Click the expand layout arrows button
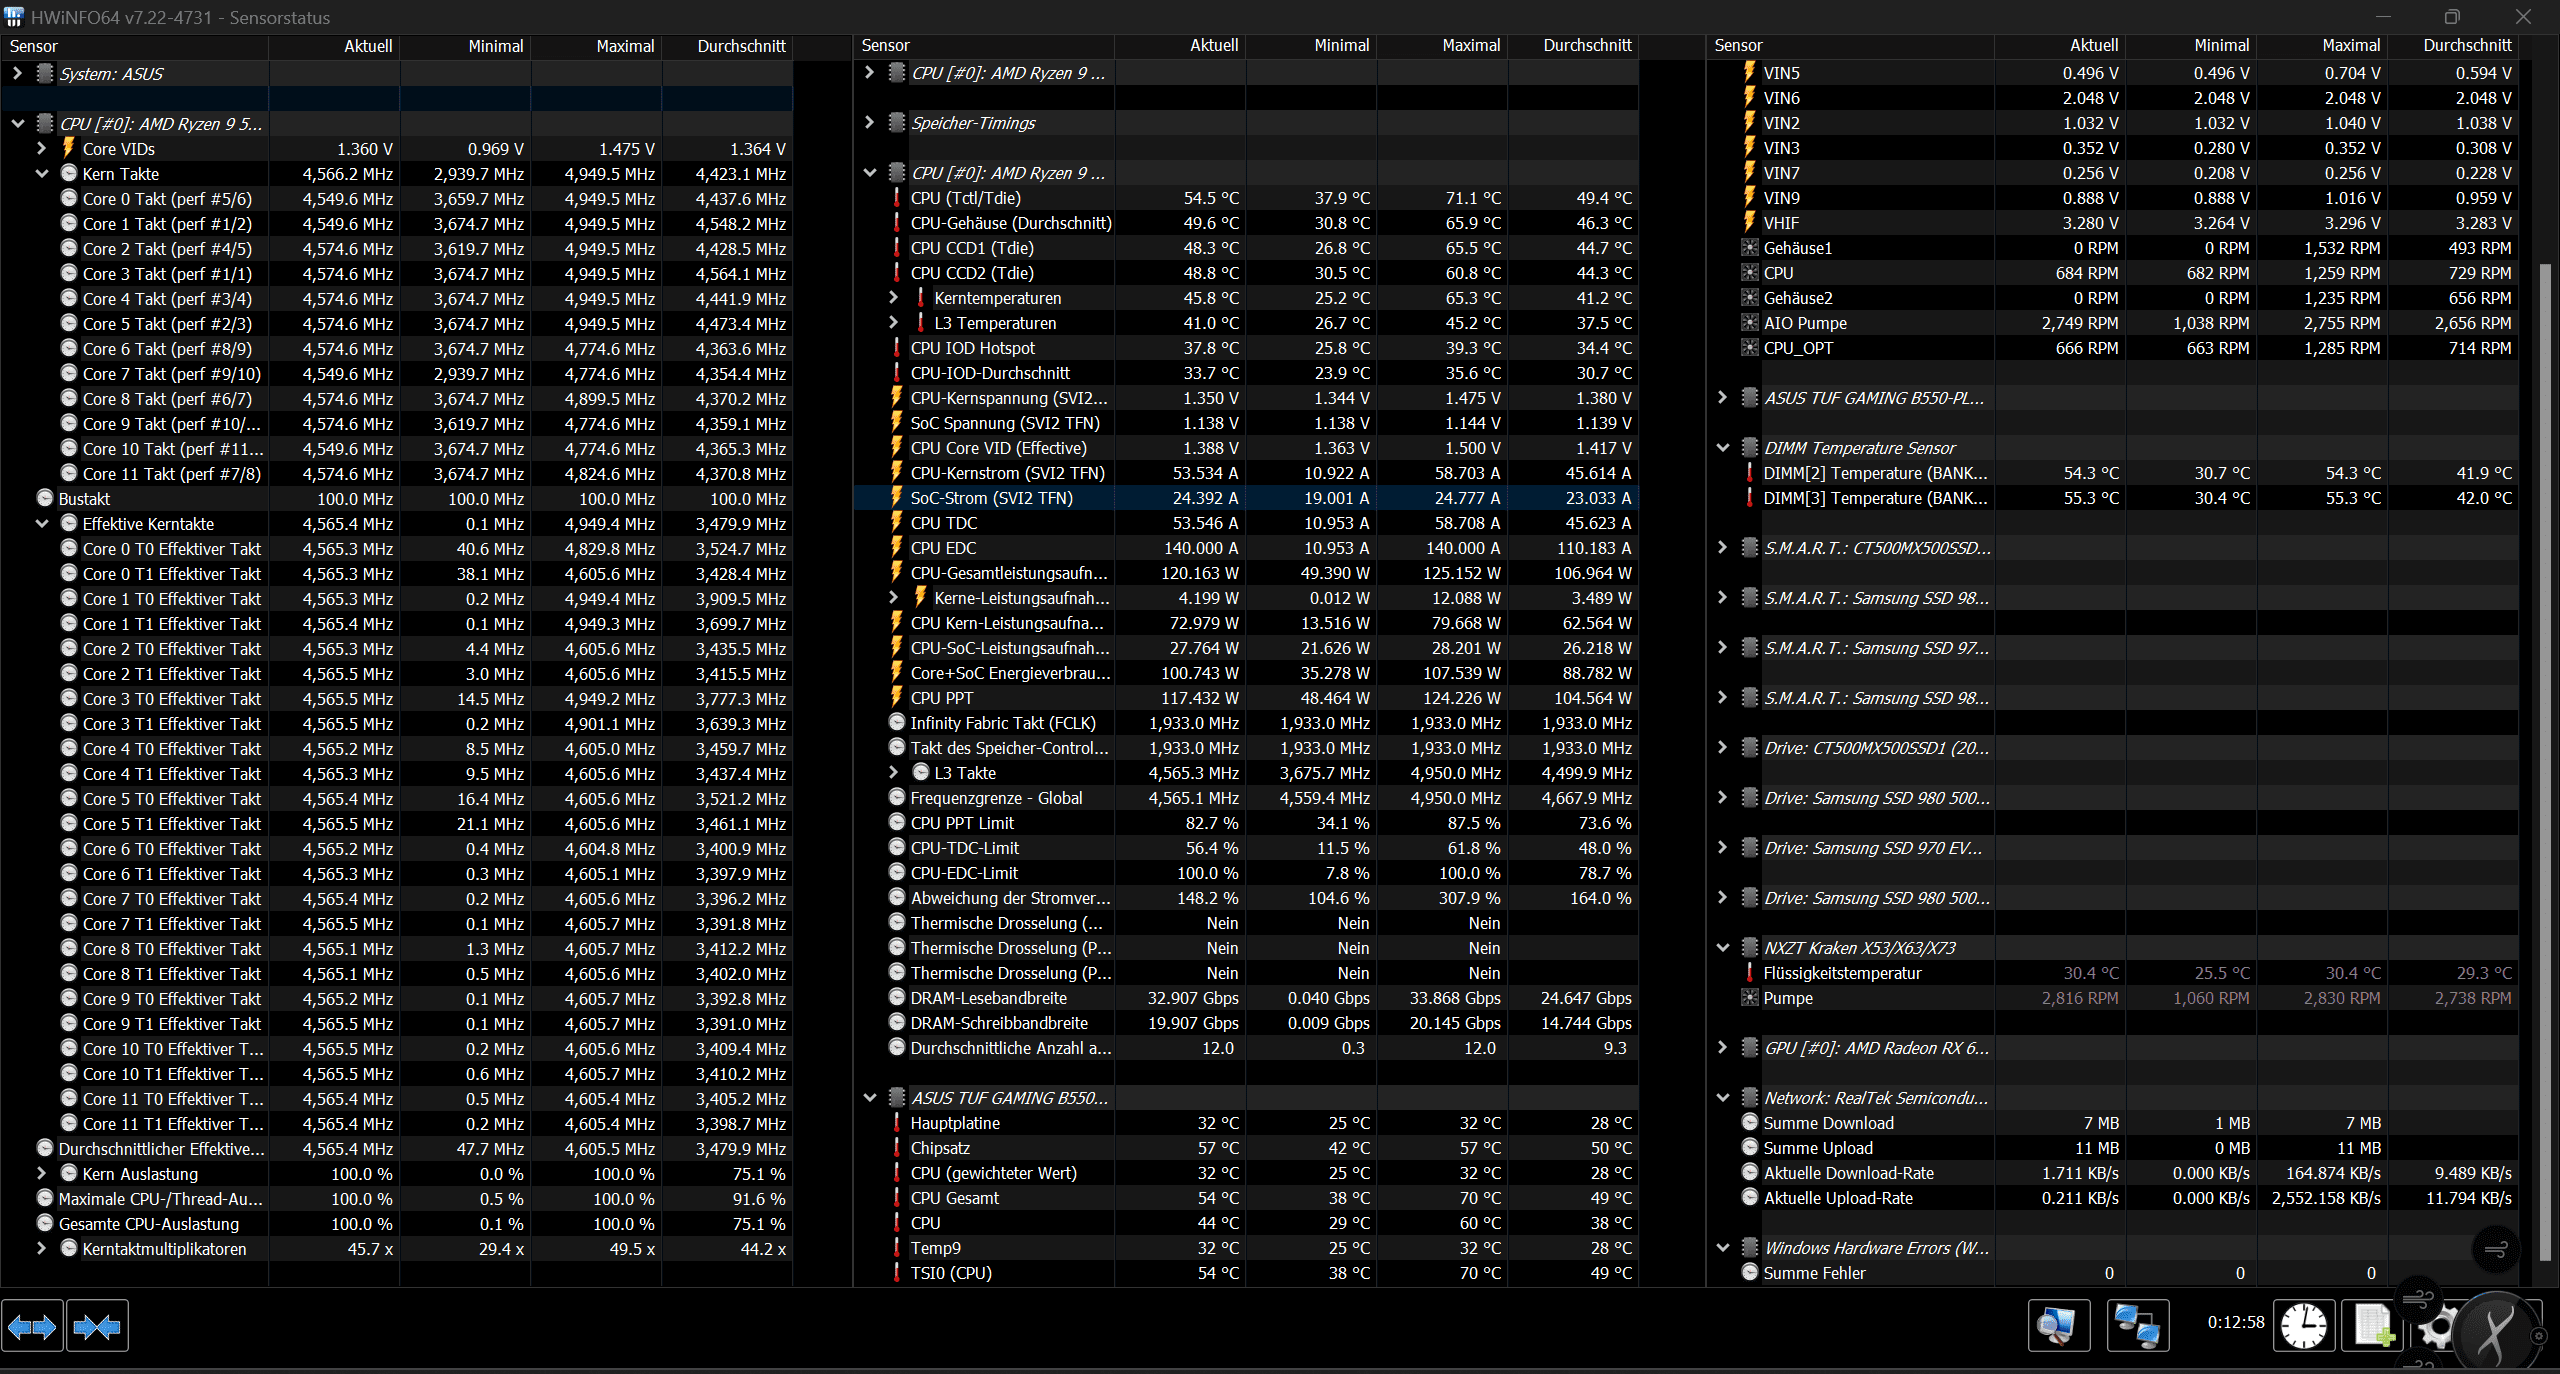The image size is (2560, 1374). (32, 1326)
